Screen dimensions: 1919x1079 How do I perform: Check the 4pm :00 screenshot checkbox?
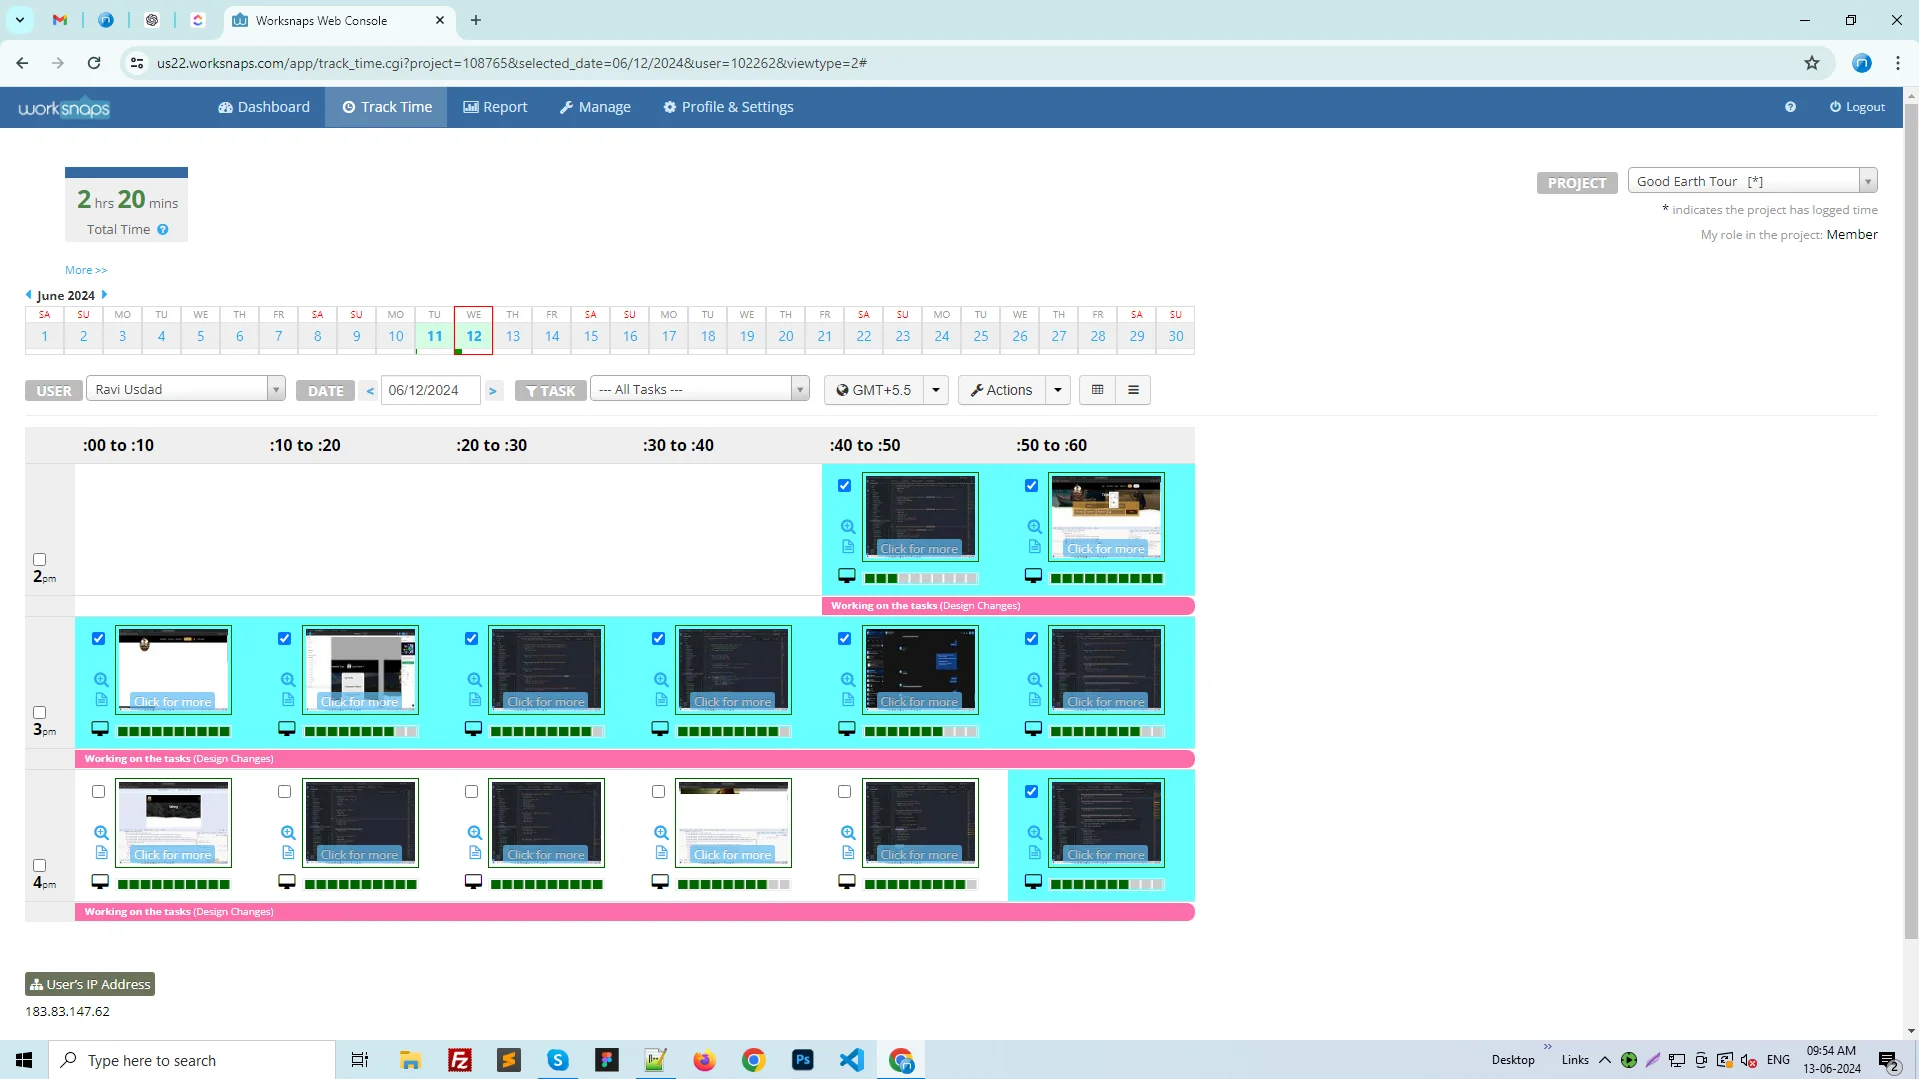pos(98,792)
